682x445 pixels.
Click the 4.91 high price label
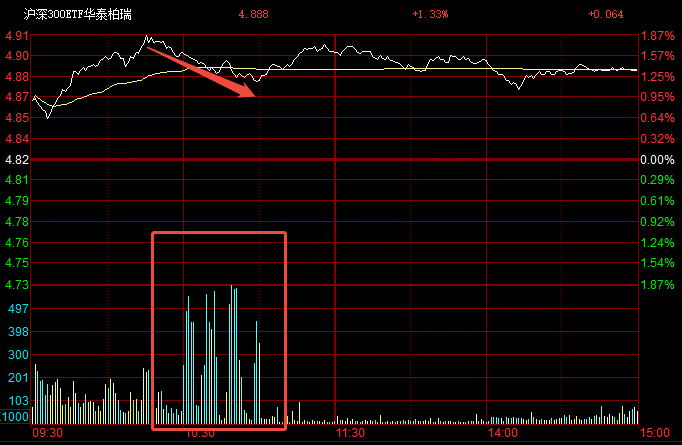point(17,36)
